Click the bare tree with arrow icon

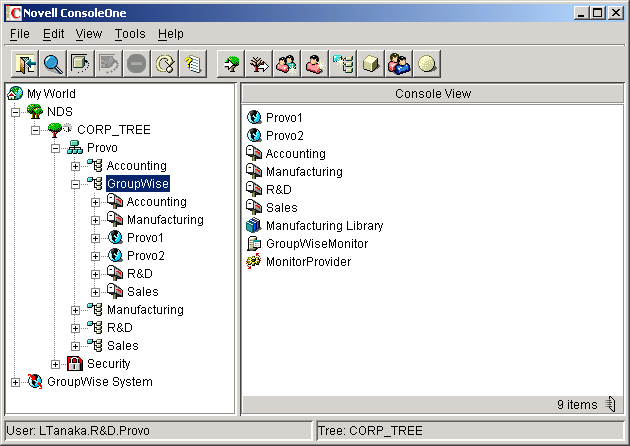pyautogui.click(x=259, y=63)
